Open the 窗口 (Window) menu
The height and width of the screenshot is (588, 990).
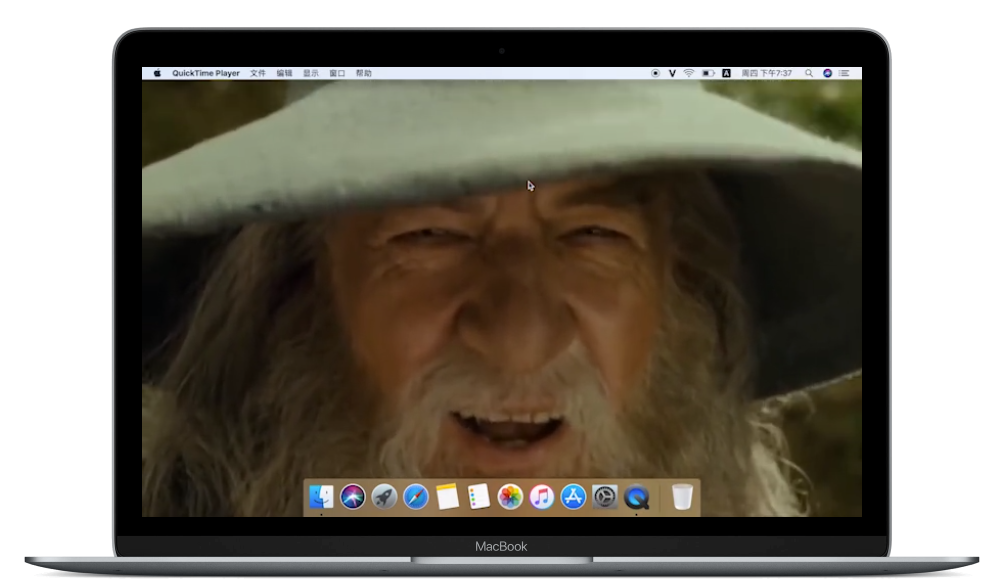337,73
